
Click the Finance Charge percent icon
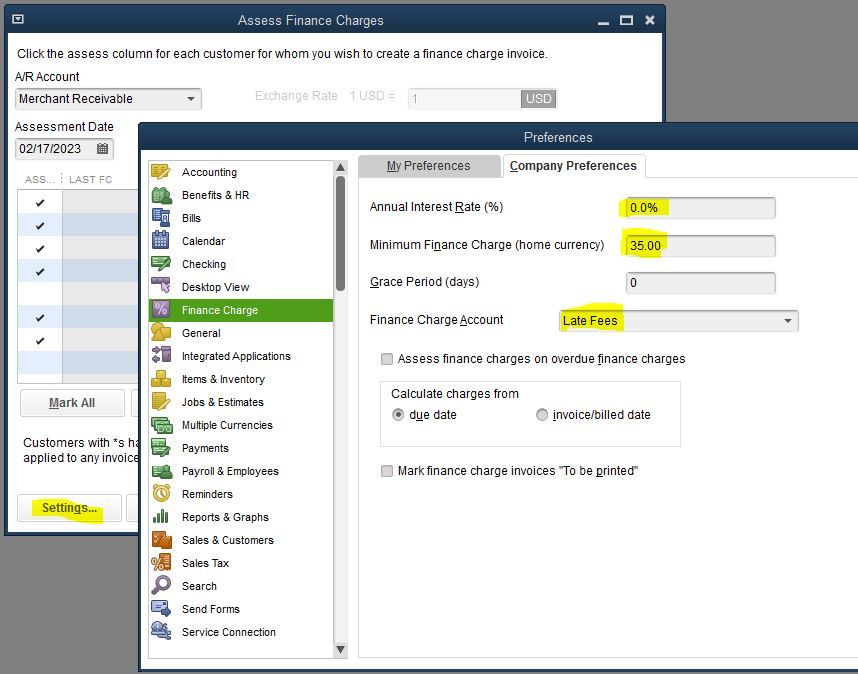(161, 310)
